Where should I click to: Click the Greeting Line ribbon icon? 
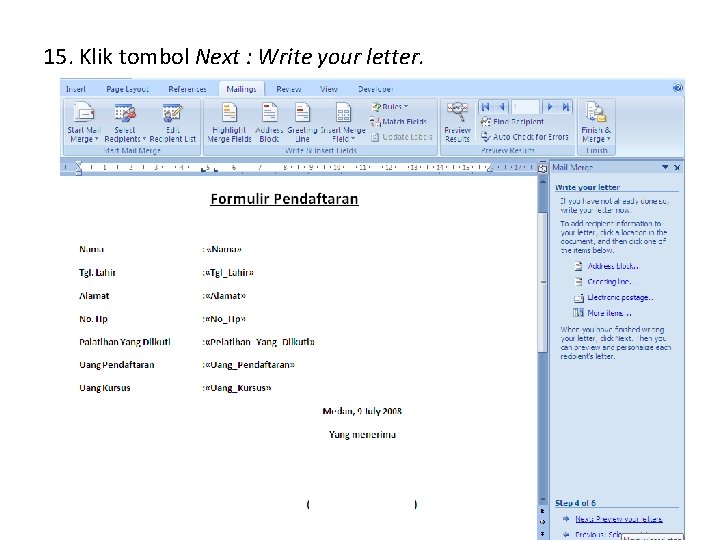[302, 123]
